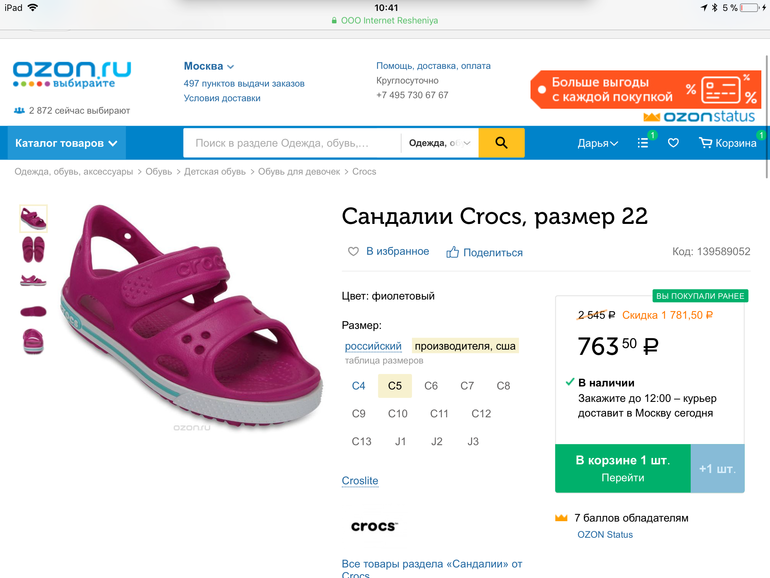Open the favorites heart icon in navbar

click(x=673, y=143)
